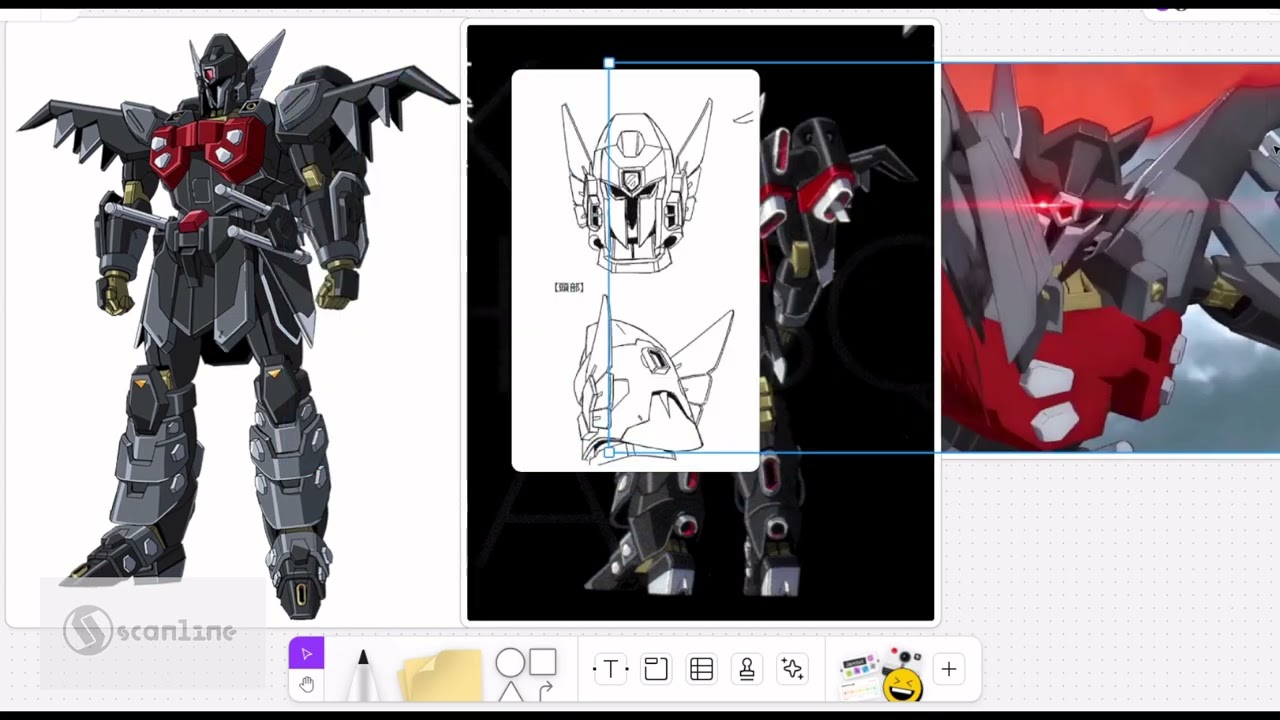This screenshot has width=1280, height=720.
Task: Select the red-eyed robot close-up image
Action: pyautogui.click(x=1110, y=258)
